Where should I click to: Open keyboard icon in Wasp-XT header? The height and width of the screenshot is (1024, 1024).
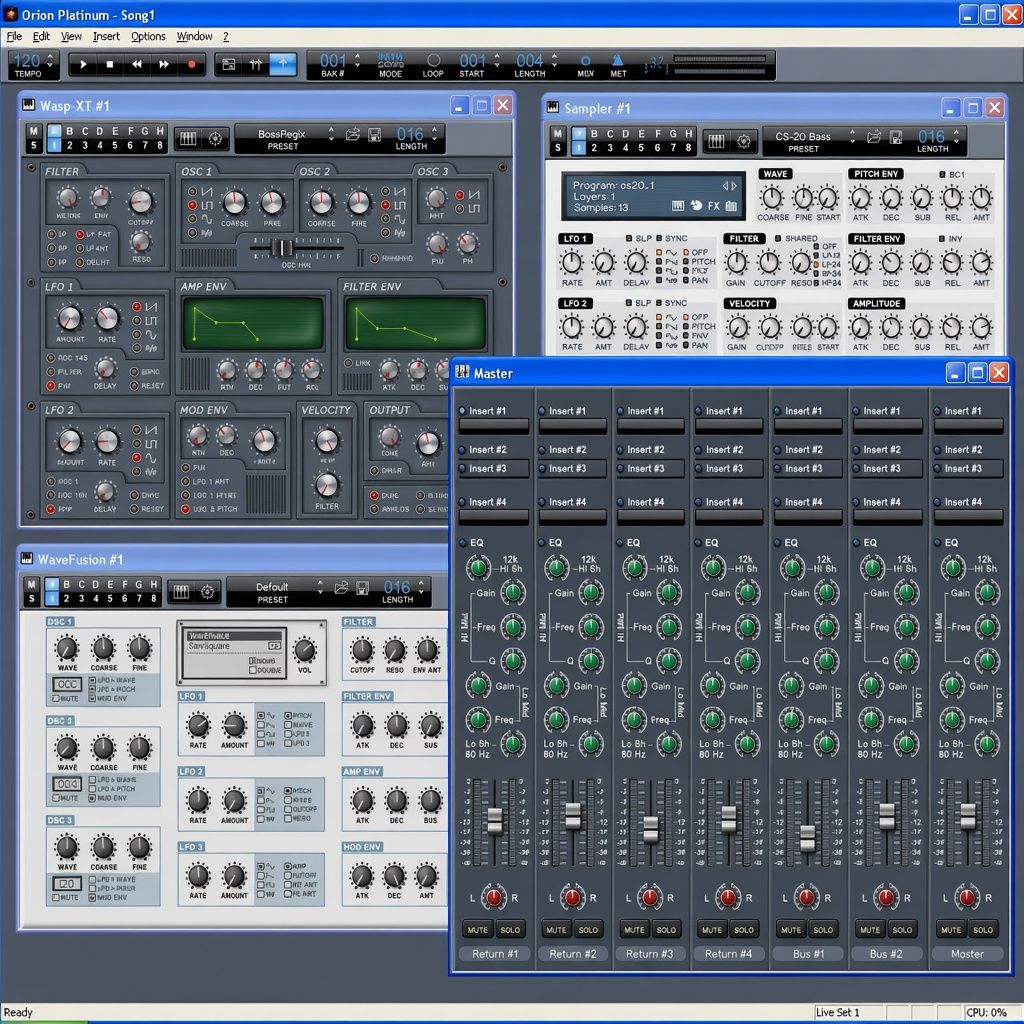[x=188, y=138]
